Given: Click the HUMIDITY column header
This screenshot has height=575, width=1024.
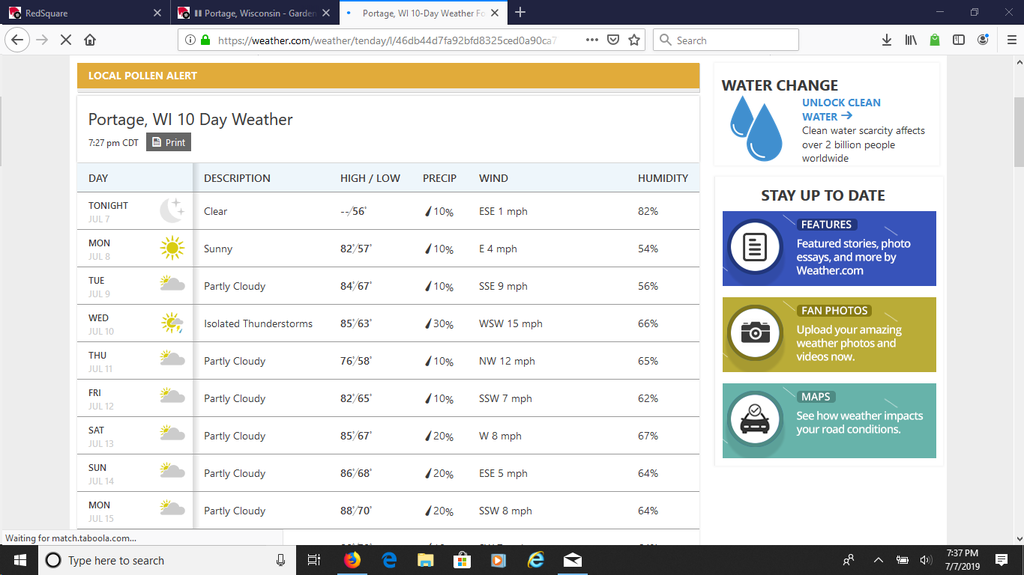Looking at the screenshot, I should pos(663,178).
